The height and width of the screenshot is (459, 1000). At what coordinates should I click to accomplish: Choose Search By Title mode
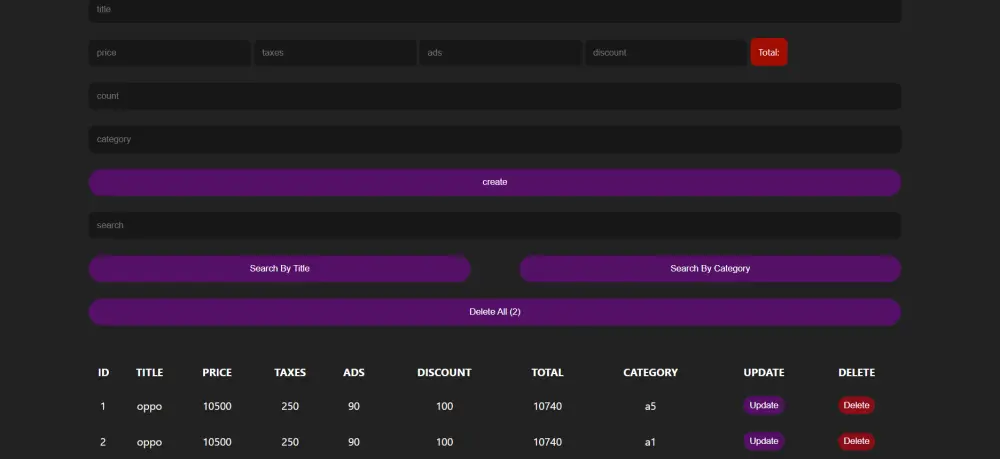pos(279,269)
